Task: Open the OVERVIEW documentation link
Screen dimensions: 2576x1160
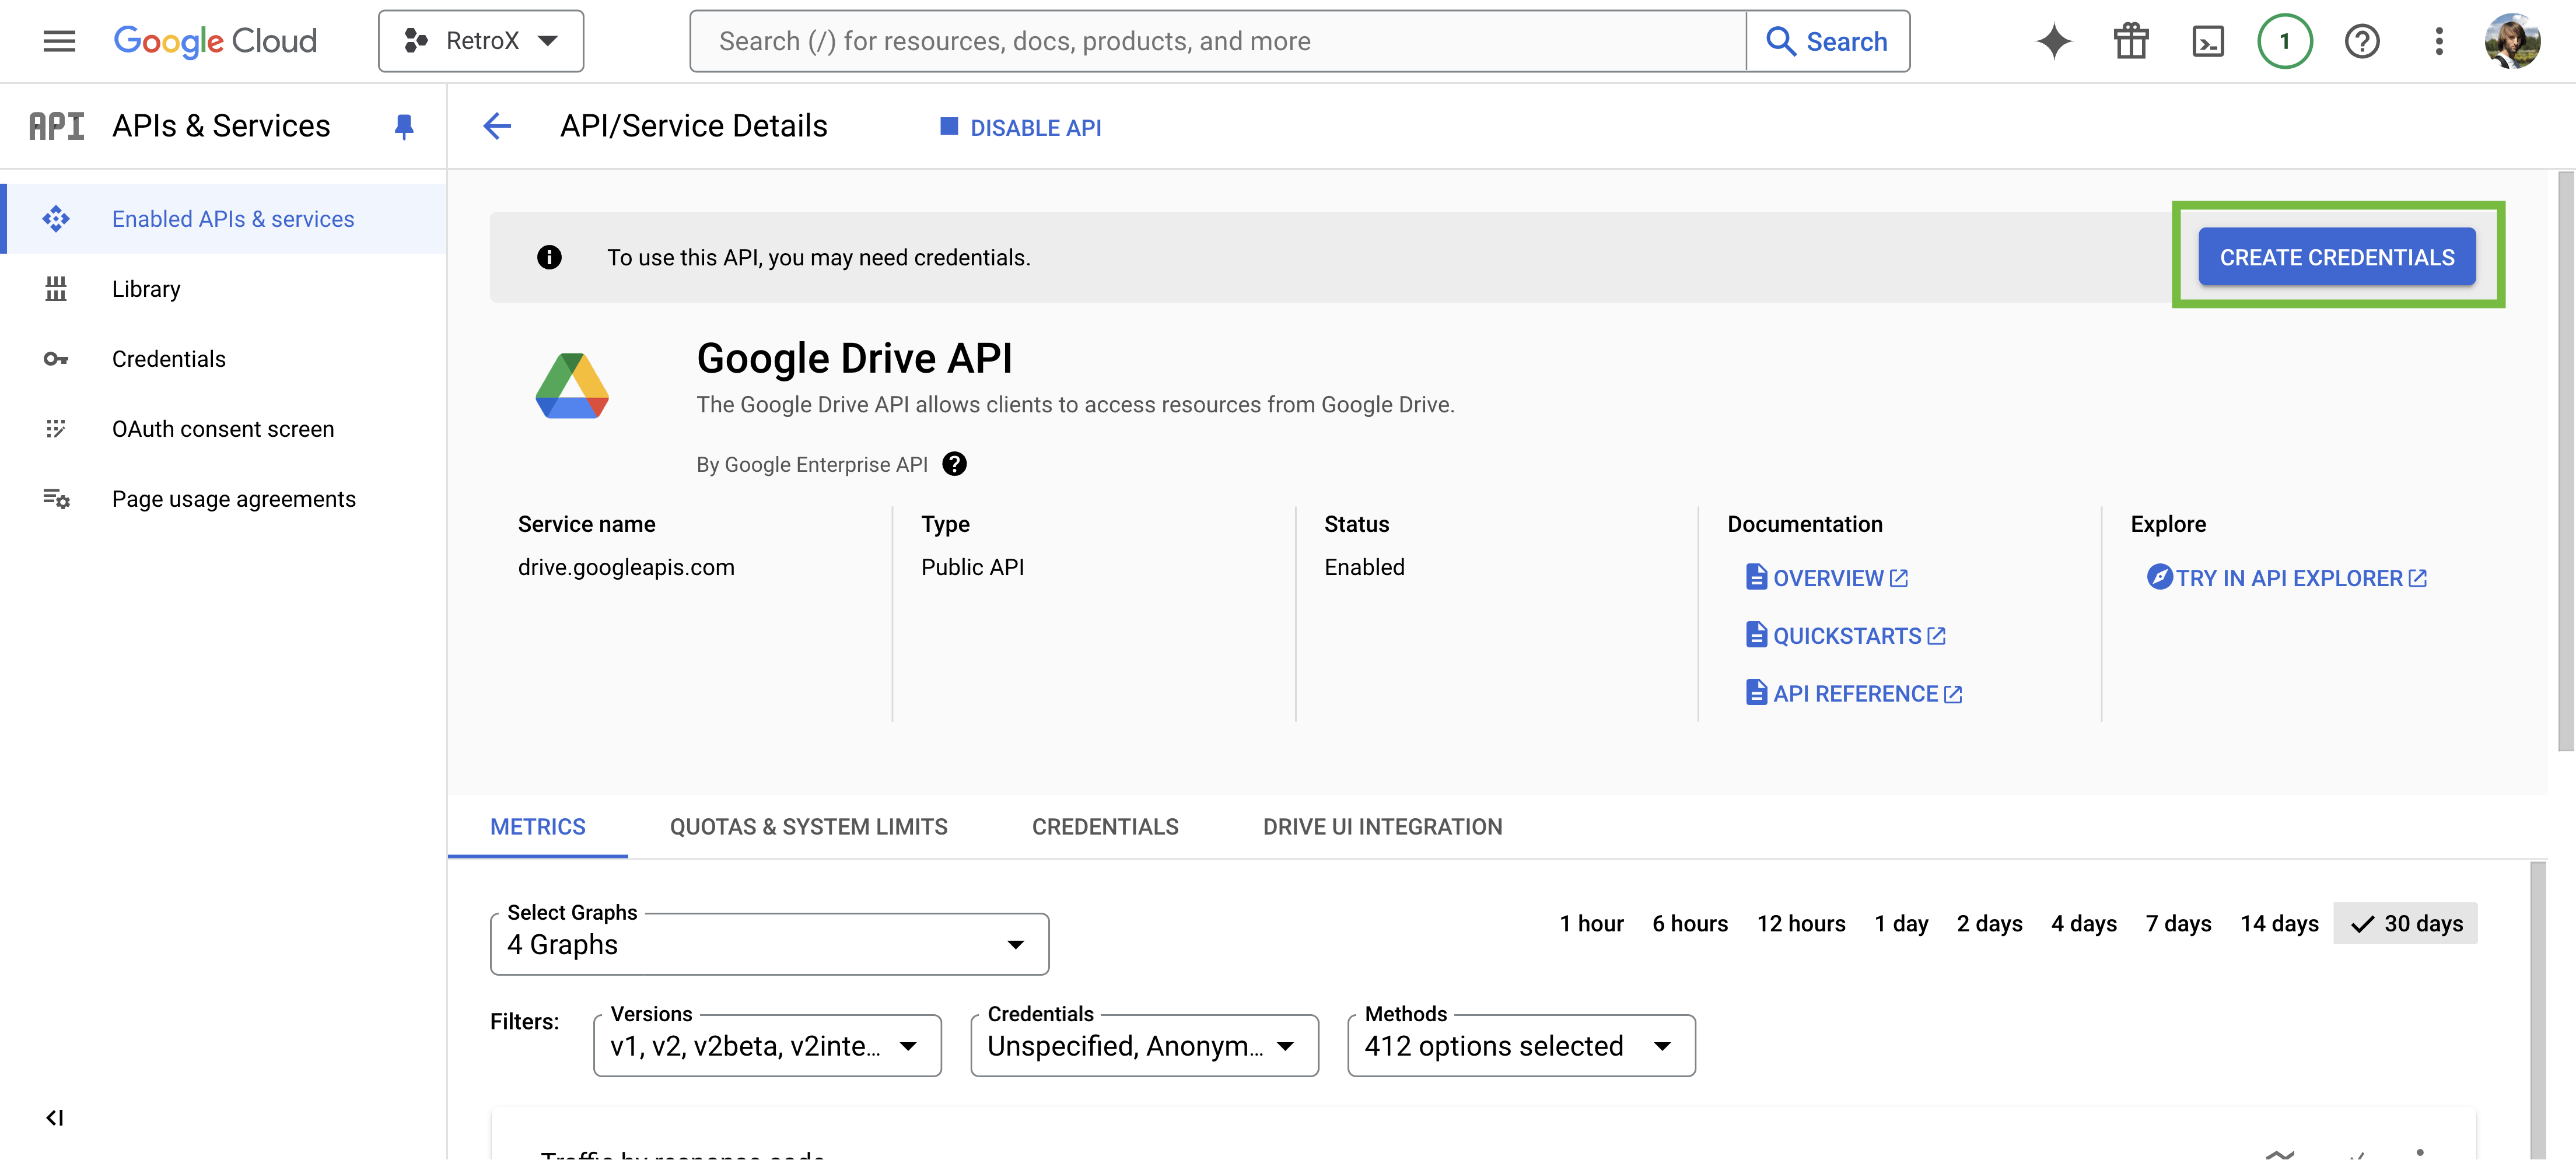Action: point(1827,578)
